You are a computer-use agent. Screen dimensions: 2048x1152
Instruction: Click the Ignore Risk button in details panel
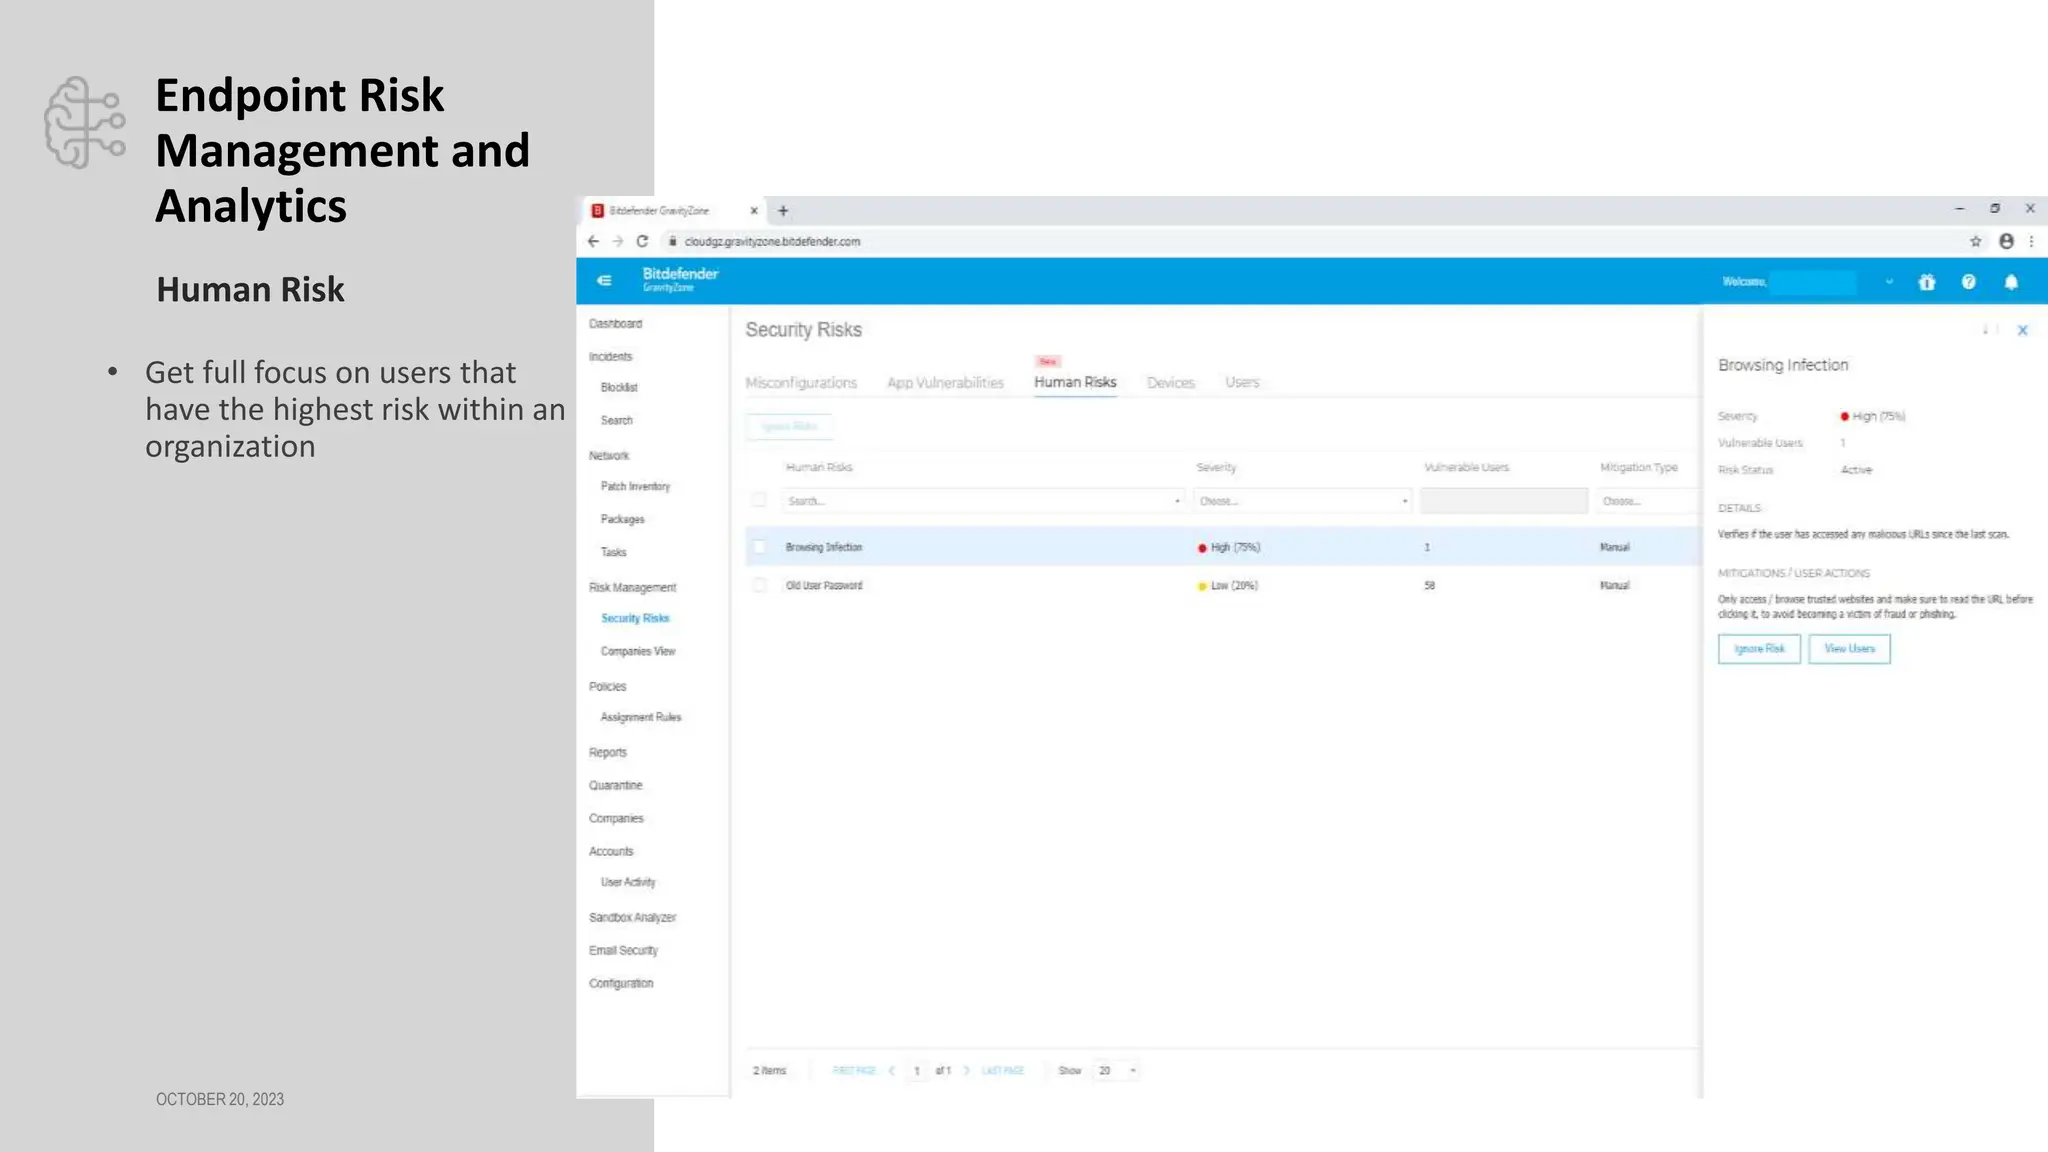(1759, 649)
